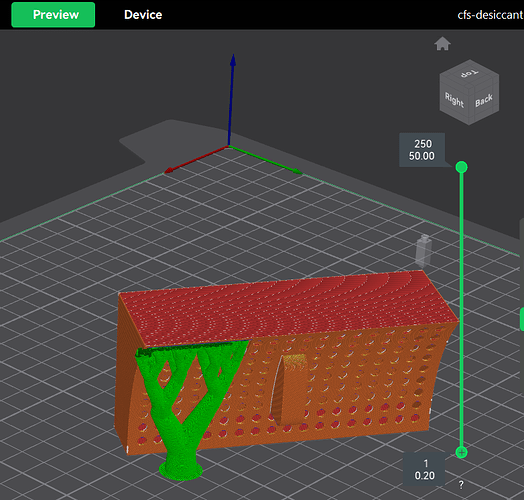Select the Right face of view cube
Image resolution: width=524 pixels, height=500 pixels.
(454, 99)
